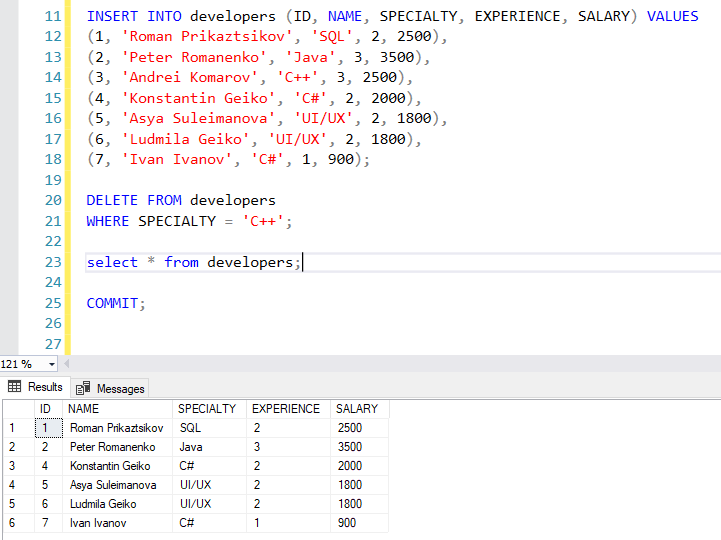Viewport: 721px width, 540px height.
Task: Click the Messages tab icon
Action: pyautogui.click(x=83, y=388)
